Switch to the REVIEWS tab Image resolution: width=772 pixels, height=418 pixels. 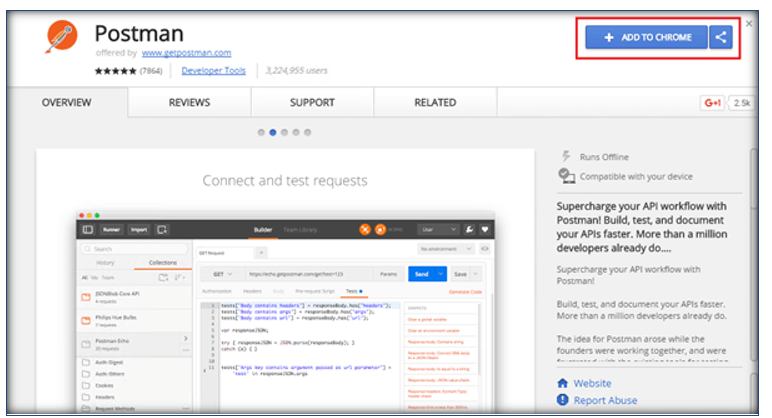(x=190, y=102)
